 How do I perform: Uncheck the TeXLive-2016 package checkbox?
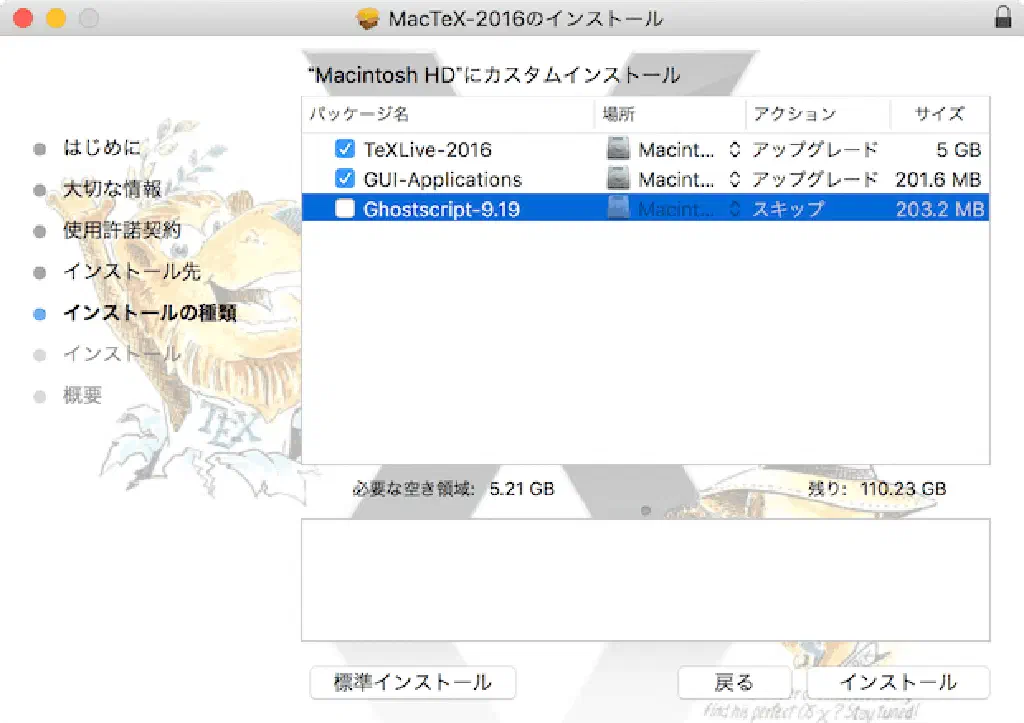[345, 150]
